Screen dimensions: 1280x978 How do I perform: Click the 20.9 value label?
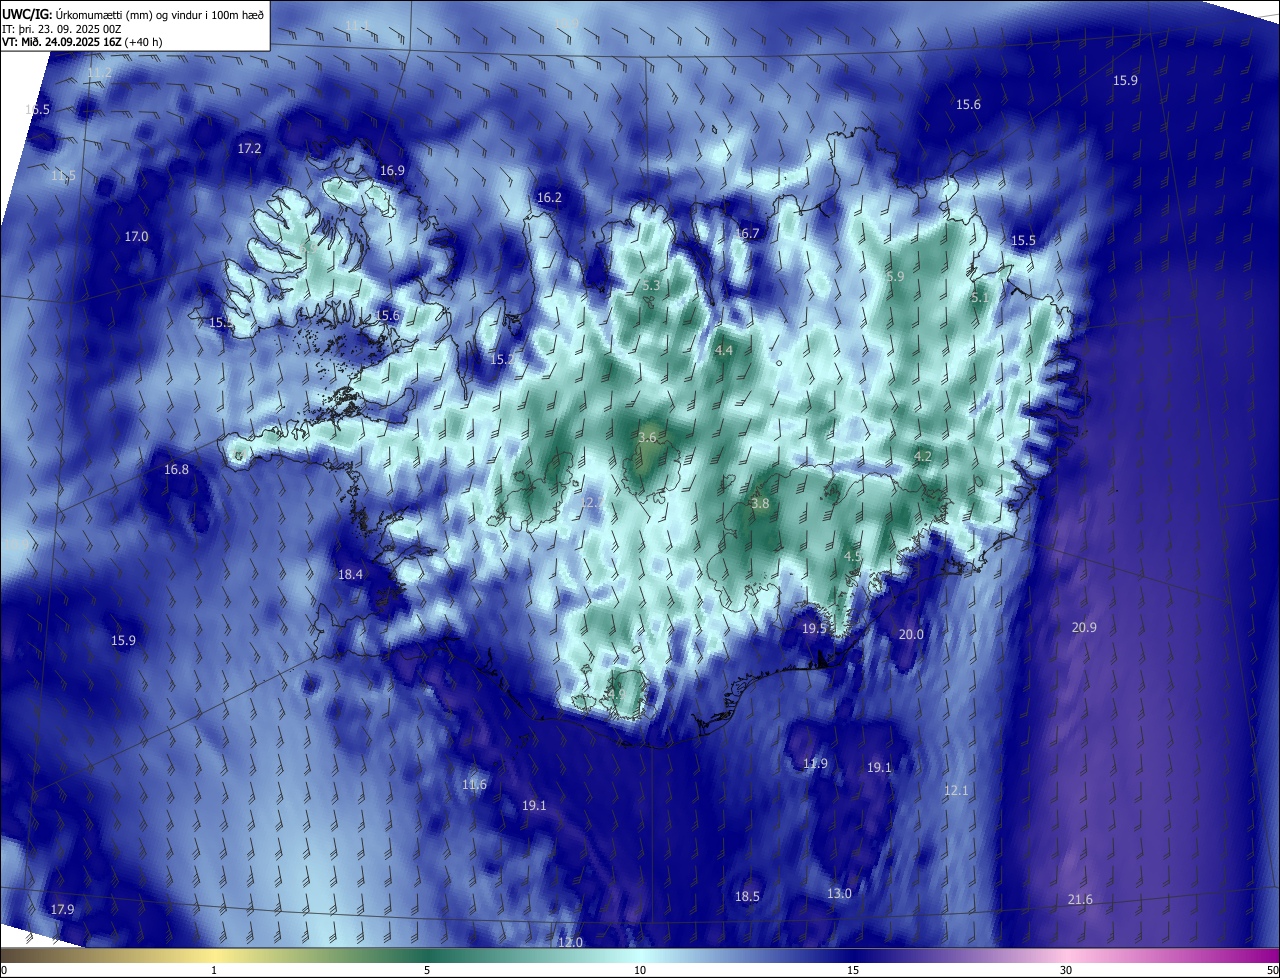(x=1084, y=627)
